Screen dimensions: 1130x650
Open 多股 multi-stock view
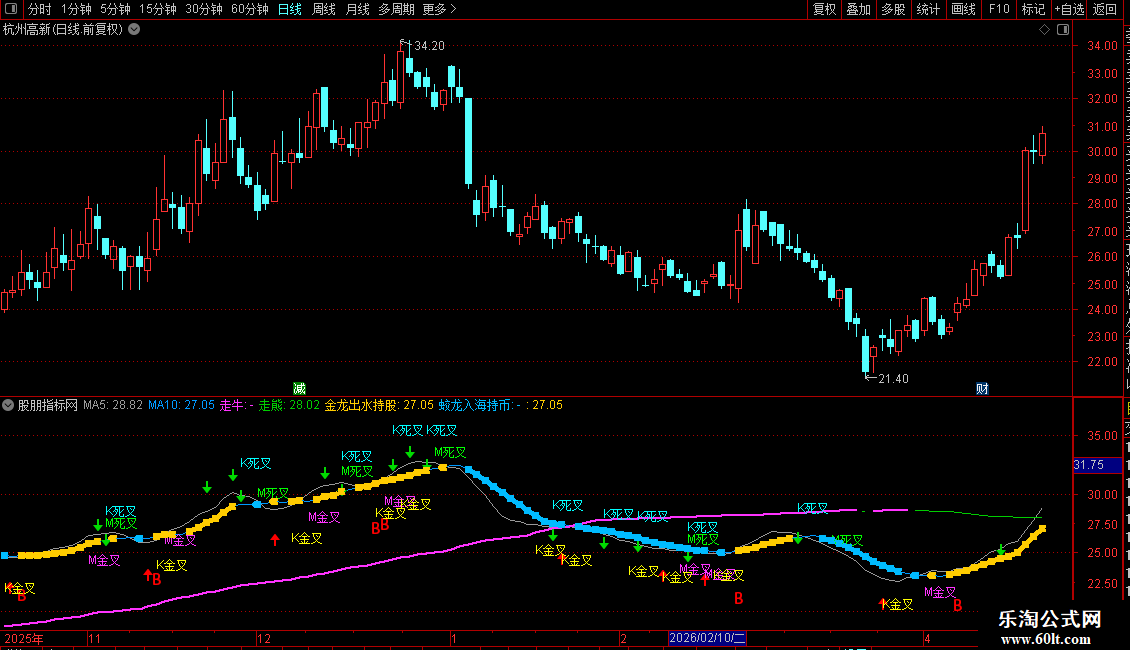(x=894, y=9)
